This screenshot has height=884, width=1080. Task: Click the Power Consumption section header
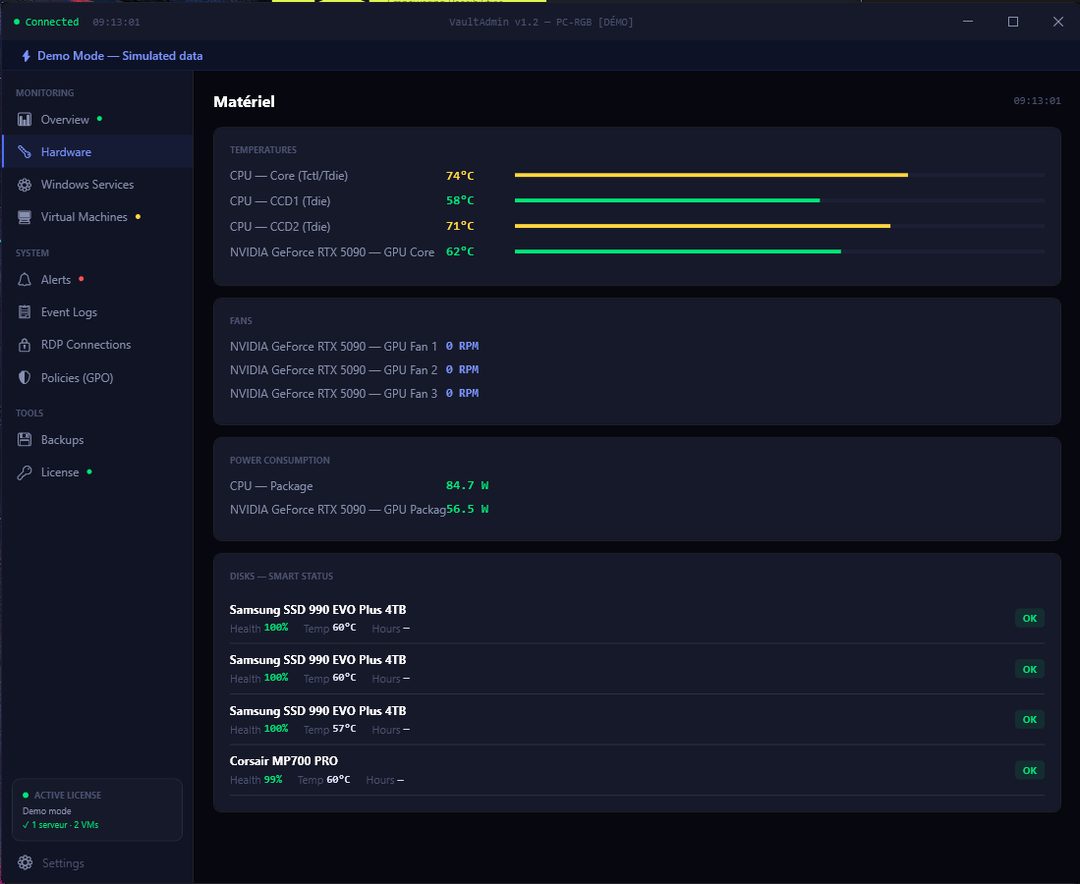[280, 460]
